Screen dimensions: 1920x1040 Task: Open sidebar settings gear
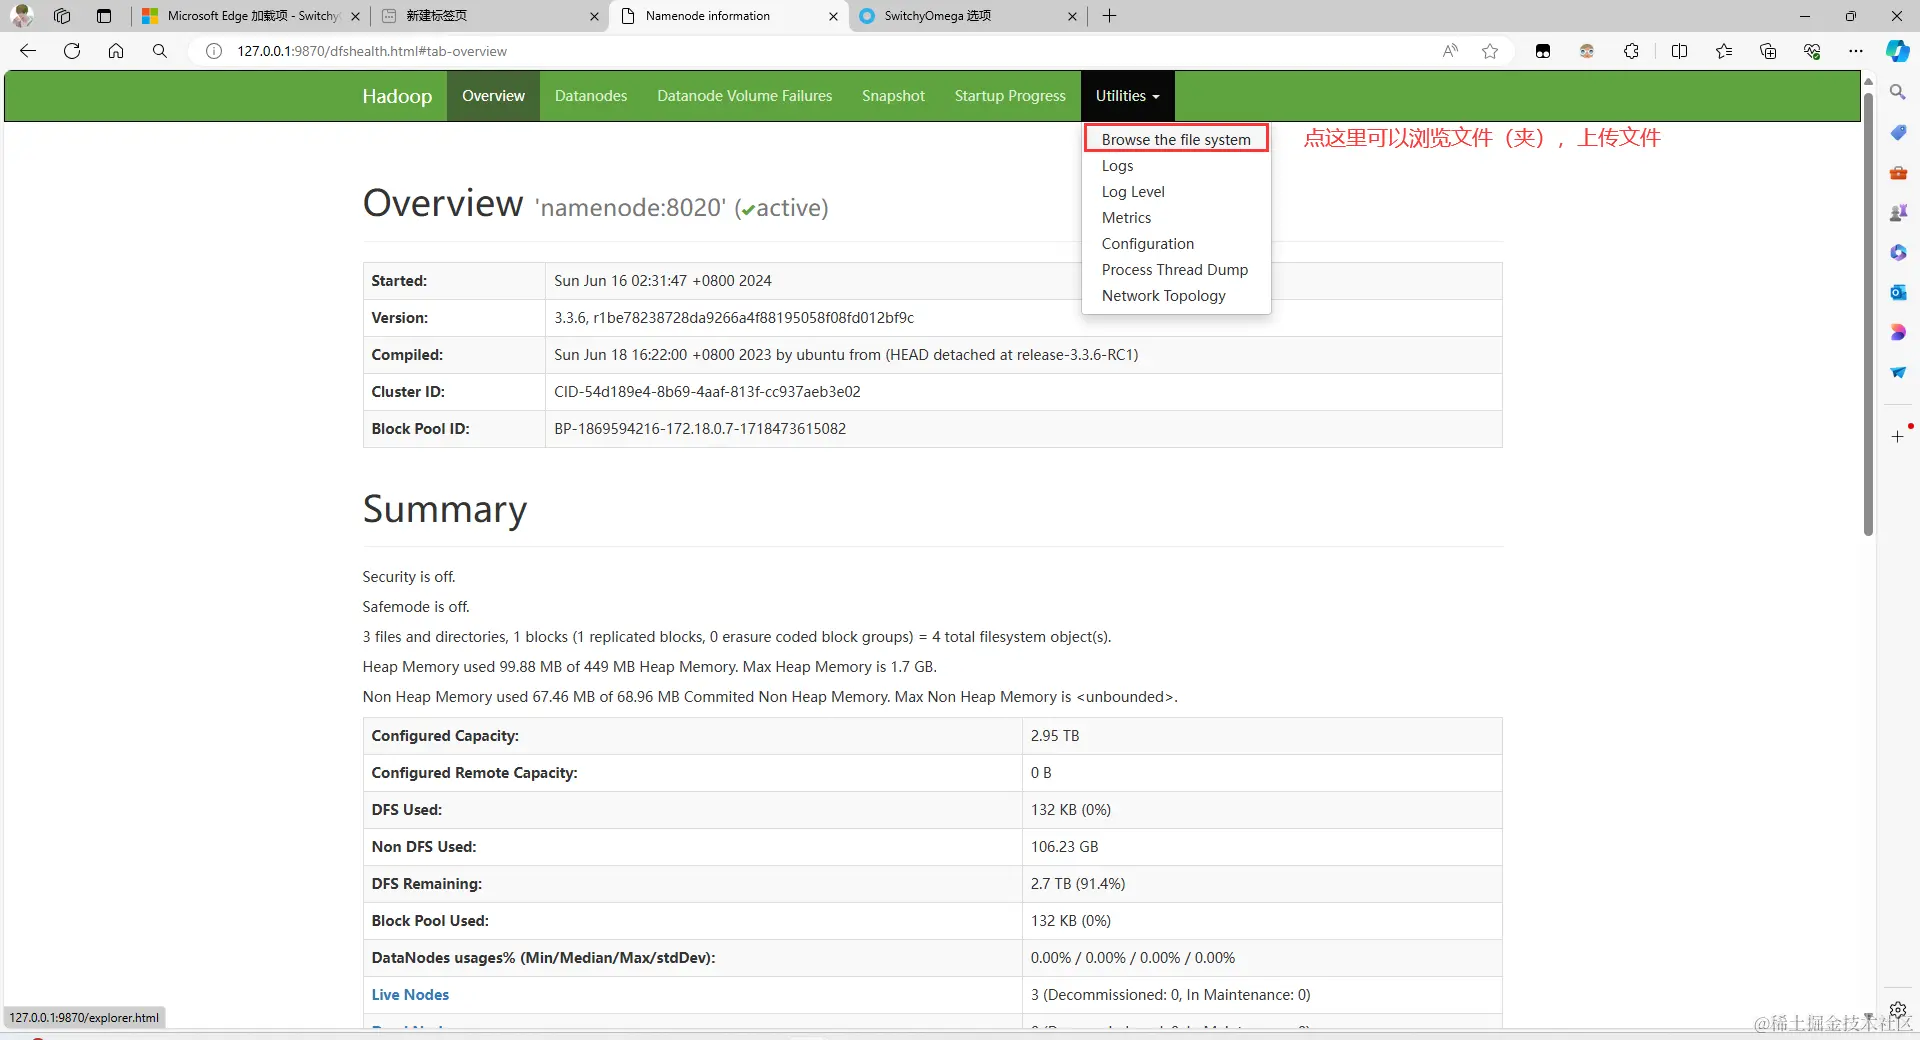(1898, 1010)
